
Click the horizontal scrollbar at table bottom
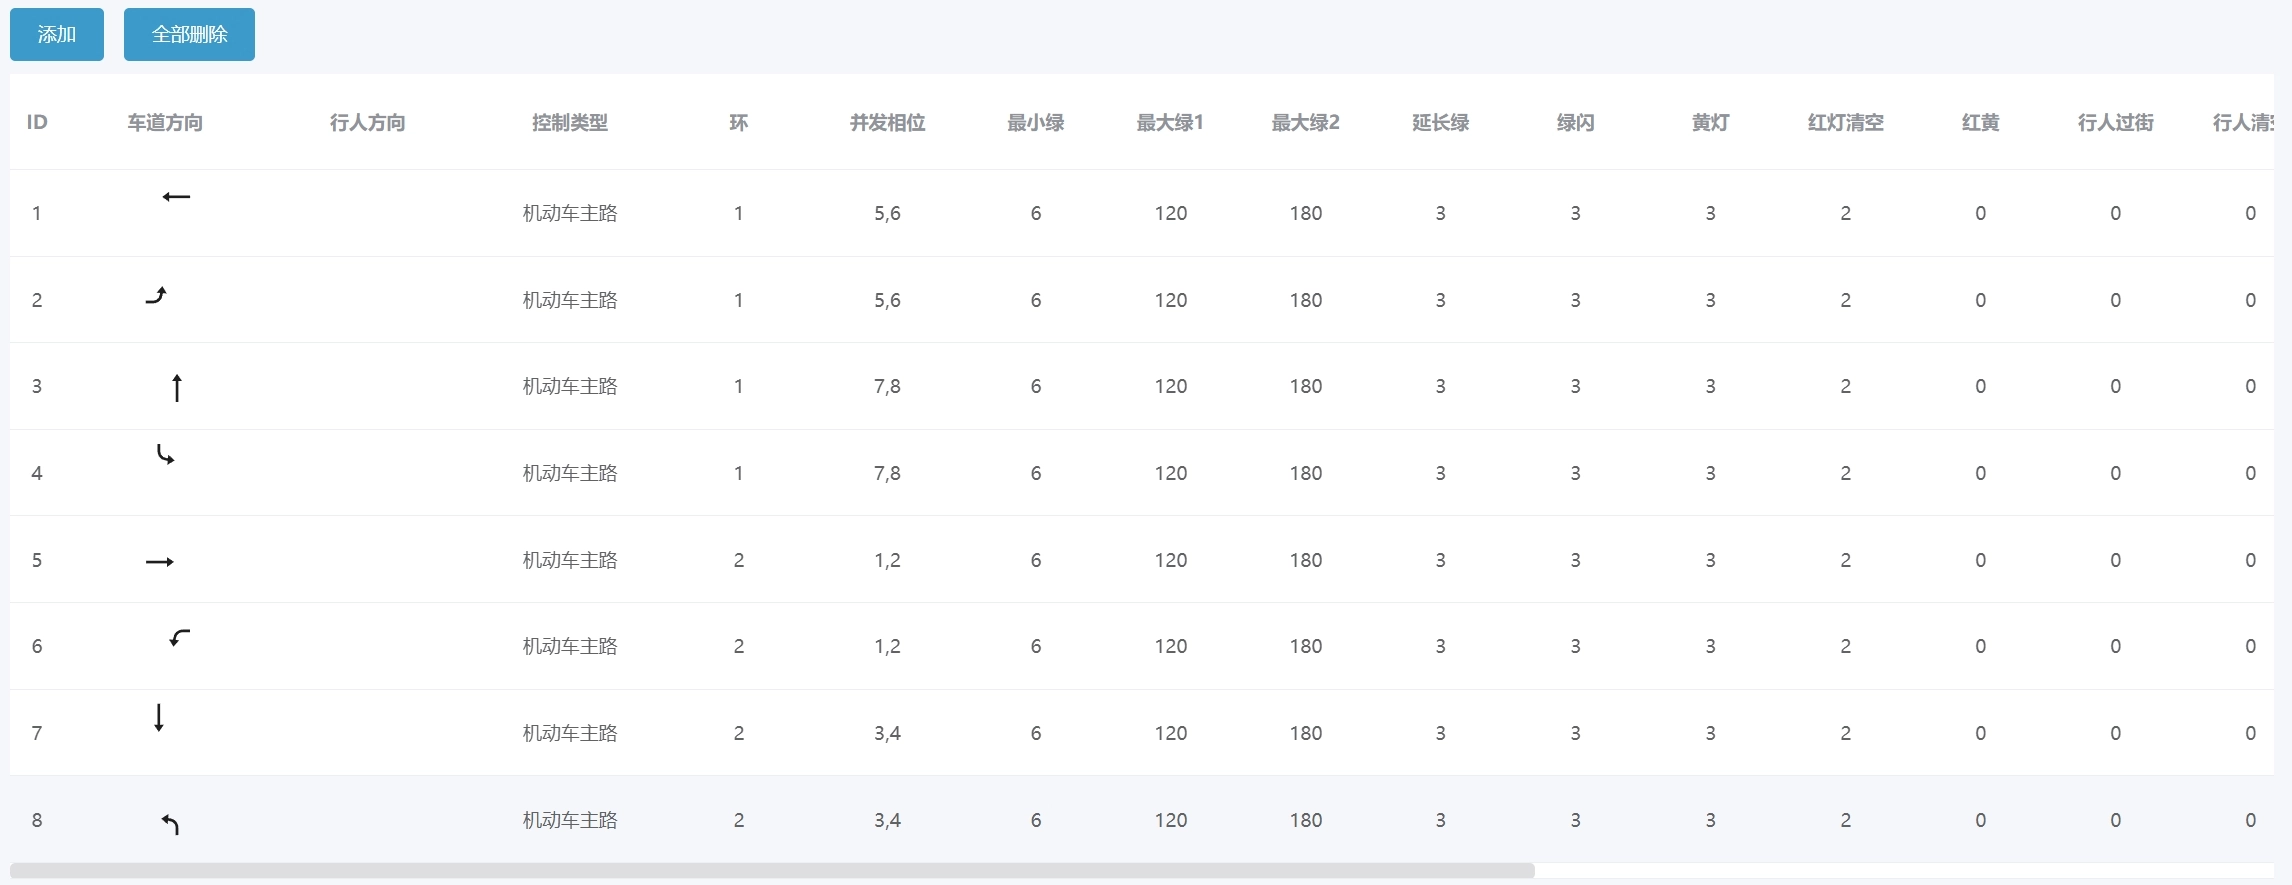772,871
